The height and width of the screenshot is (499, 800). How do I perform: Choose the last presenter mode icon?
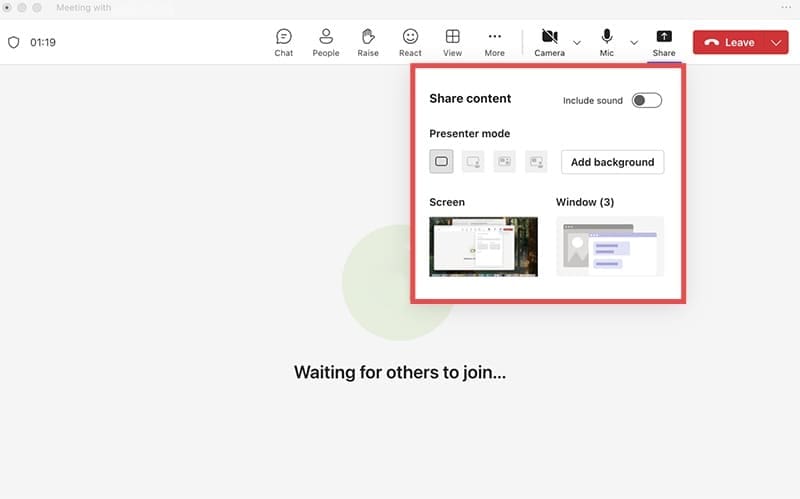537,162
